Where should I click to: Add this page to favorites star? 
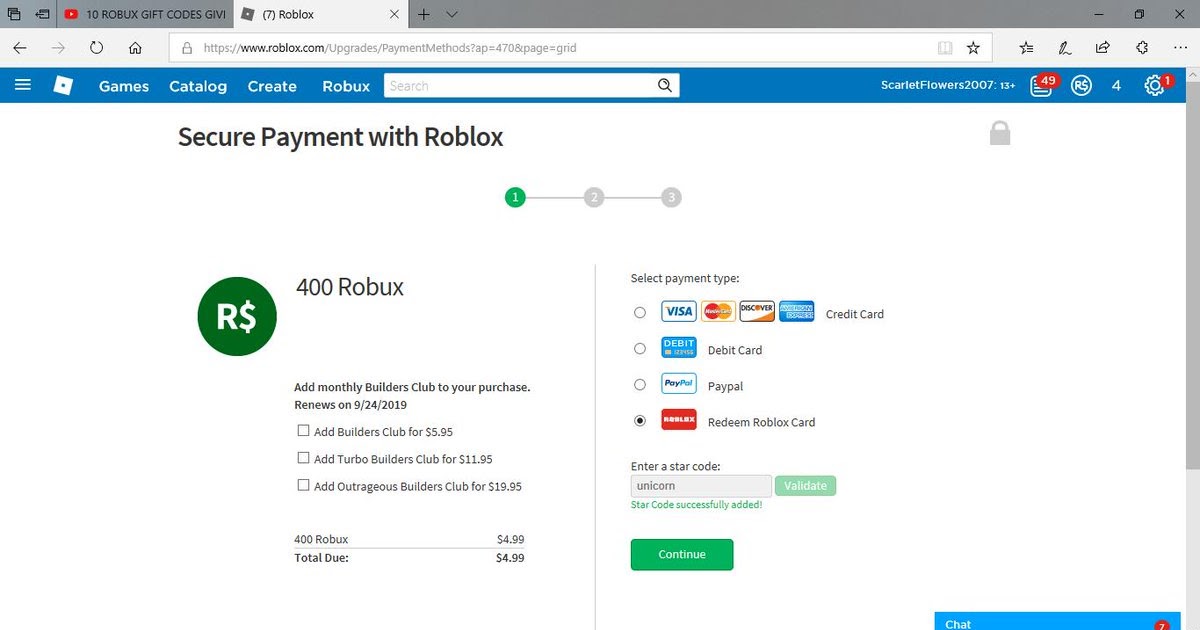[973, 47]
